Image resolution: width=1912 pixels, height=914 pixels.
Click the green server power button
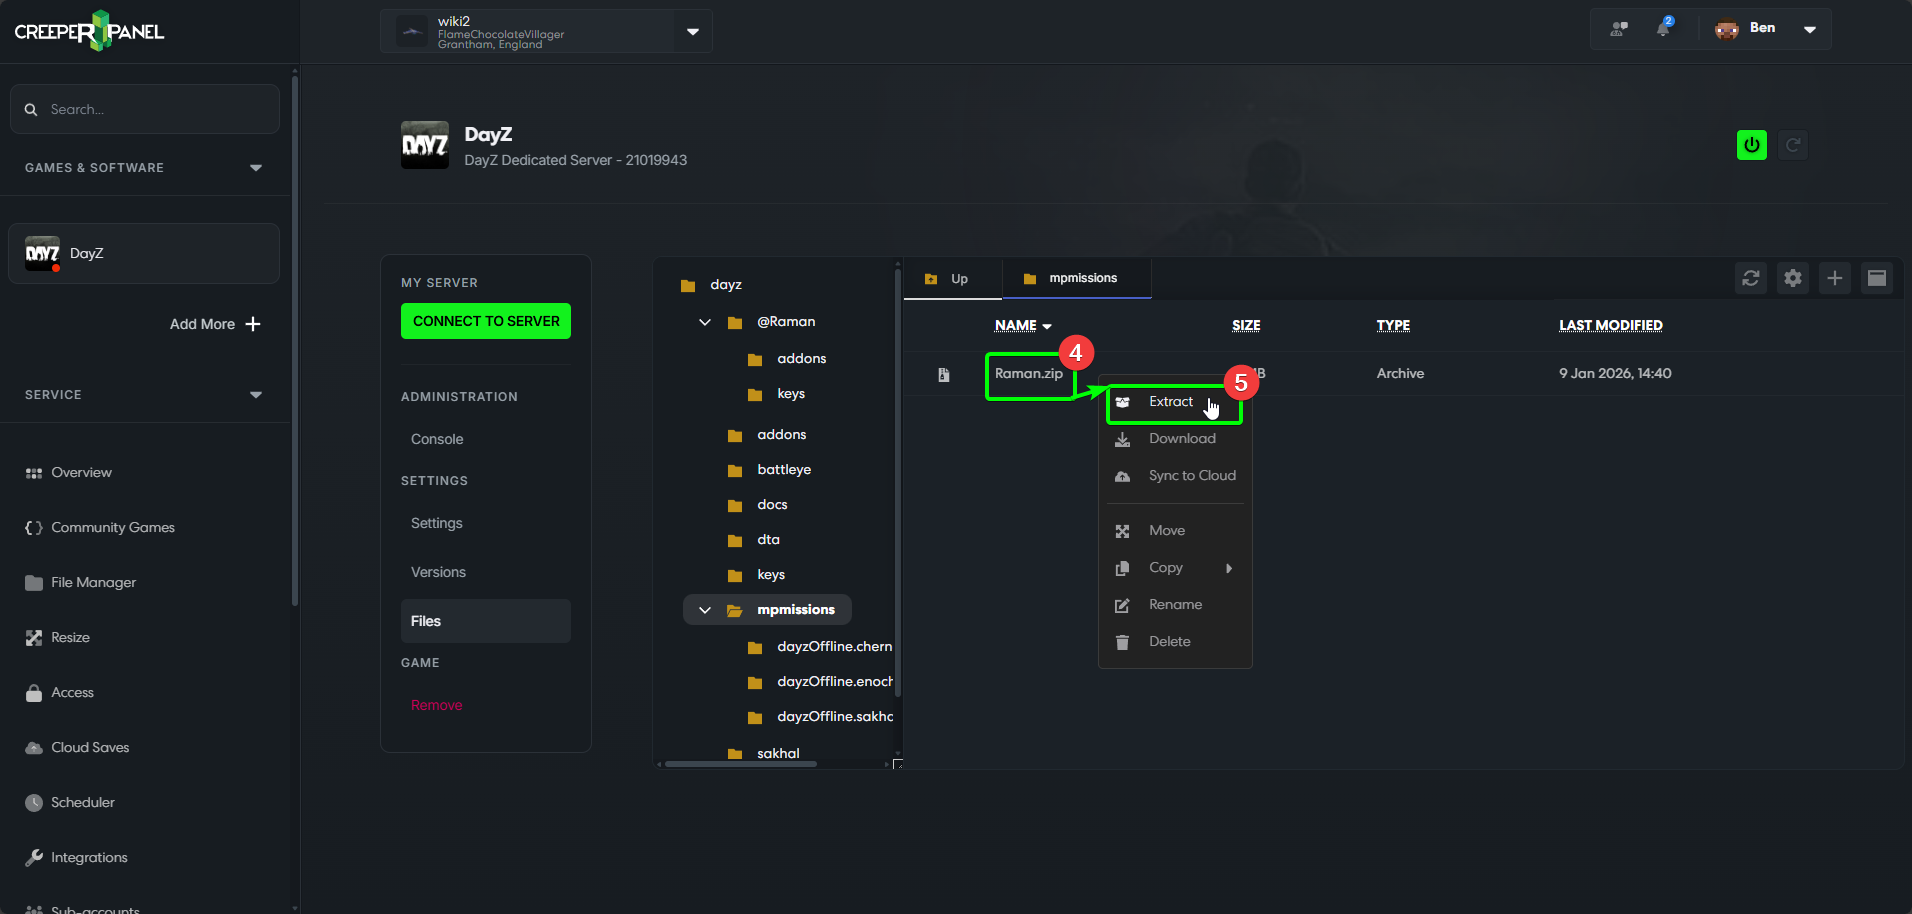pos(1751,145)
